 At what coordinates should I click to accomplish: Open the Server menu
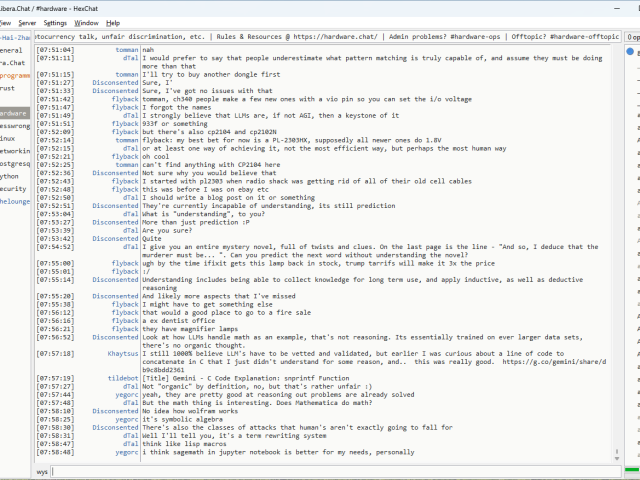pos(27,22)
